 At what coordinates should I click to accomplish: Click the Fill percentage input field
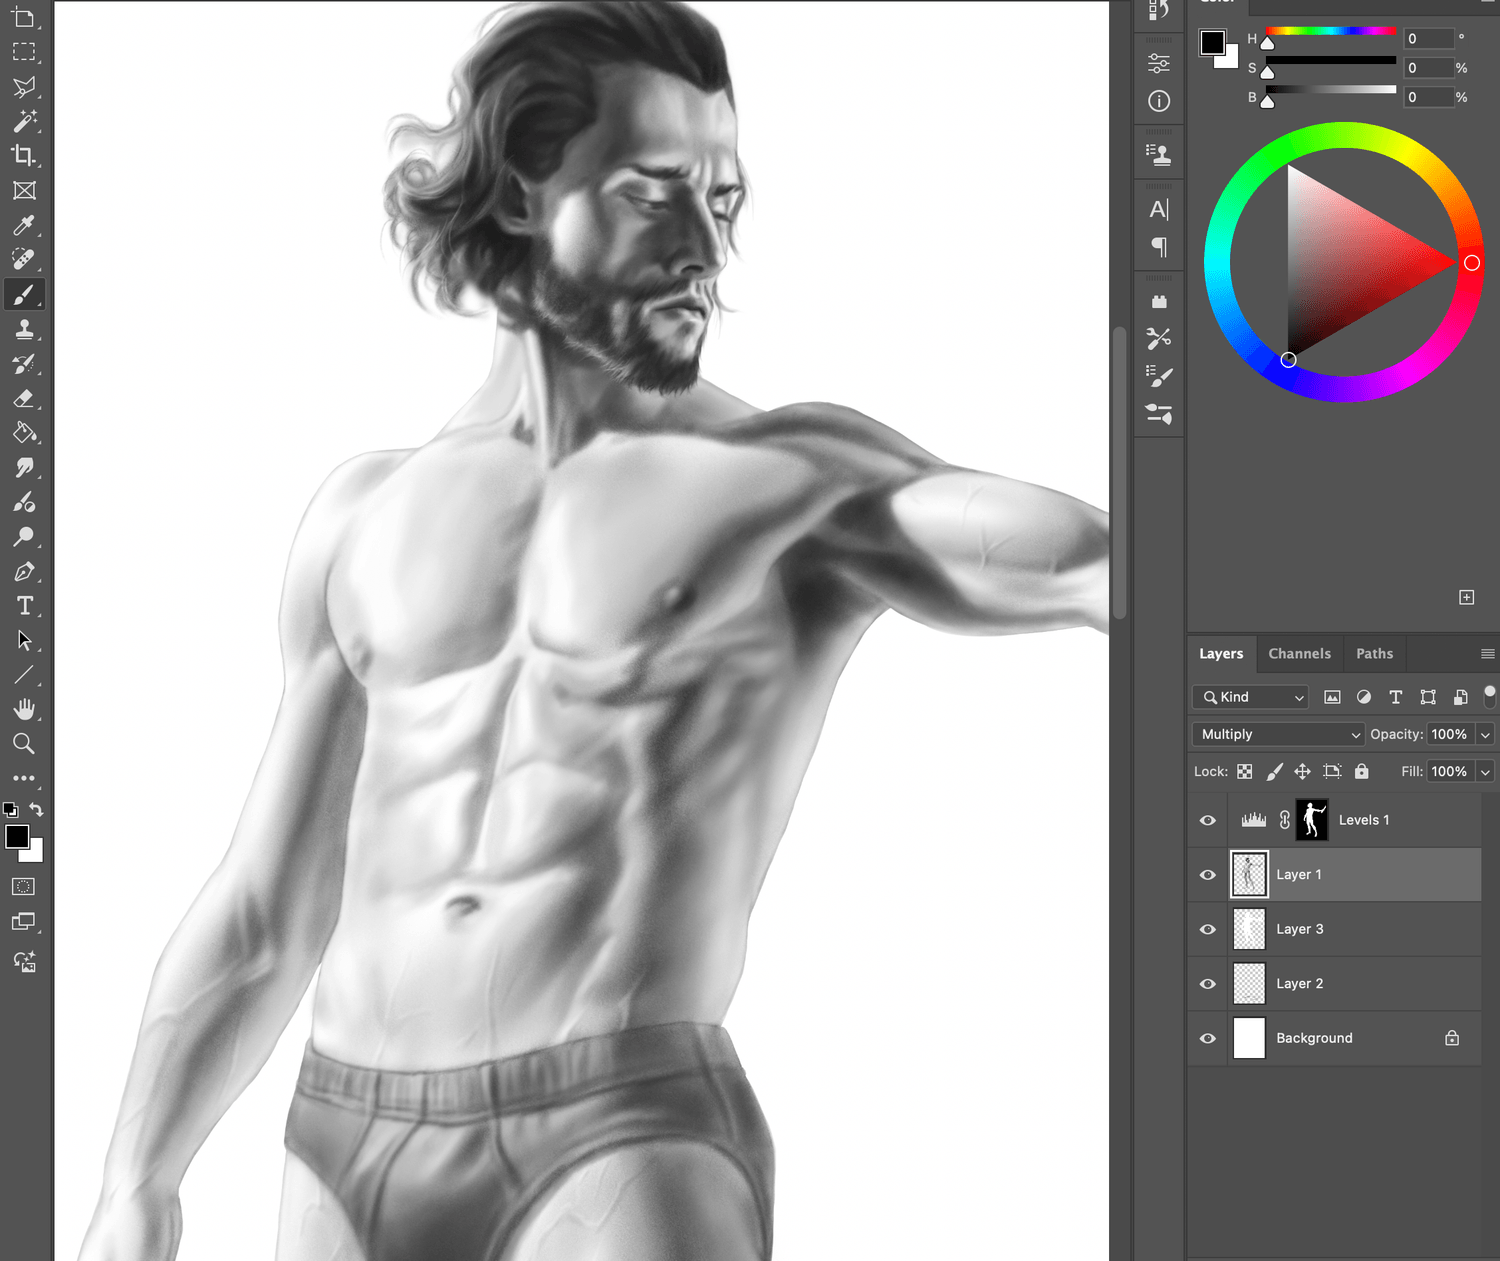[1449, 771]
